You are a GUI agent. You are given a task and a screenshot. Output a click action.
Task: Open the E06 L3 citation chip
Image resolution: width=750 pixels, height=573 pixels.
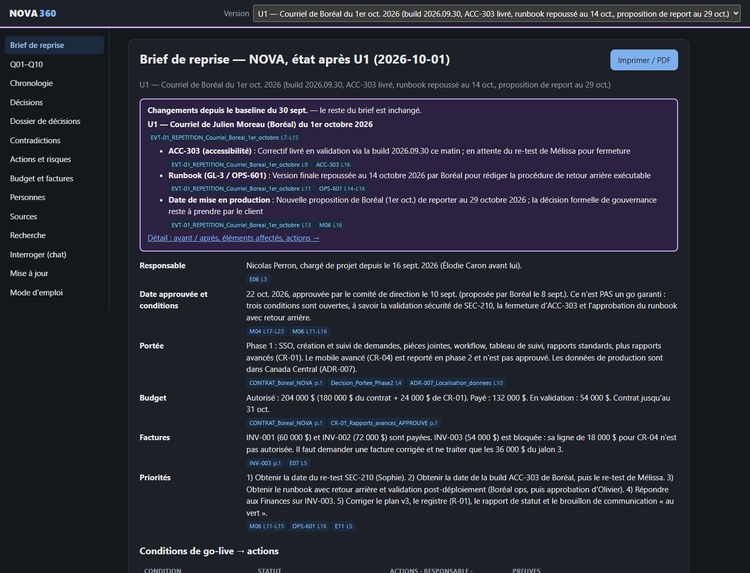coord(258,279)
